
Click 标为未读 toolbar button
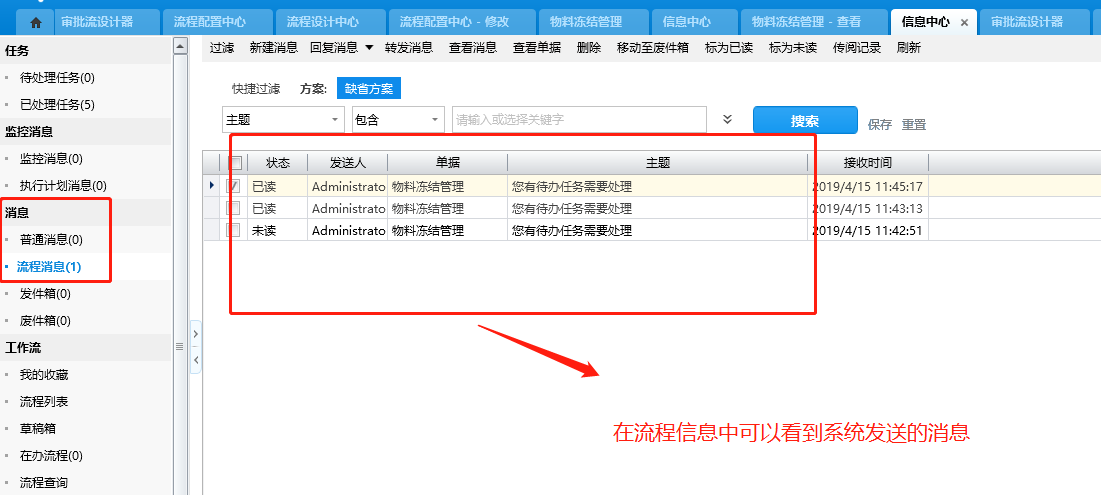click(793, 48)
